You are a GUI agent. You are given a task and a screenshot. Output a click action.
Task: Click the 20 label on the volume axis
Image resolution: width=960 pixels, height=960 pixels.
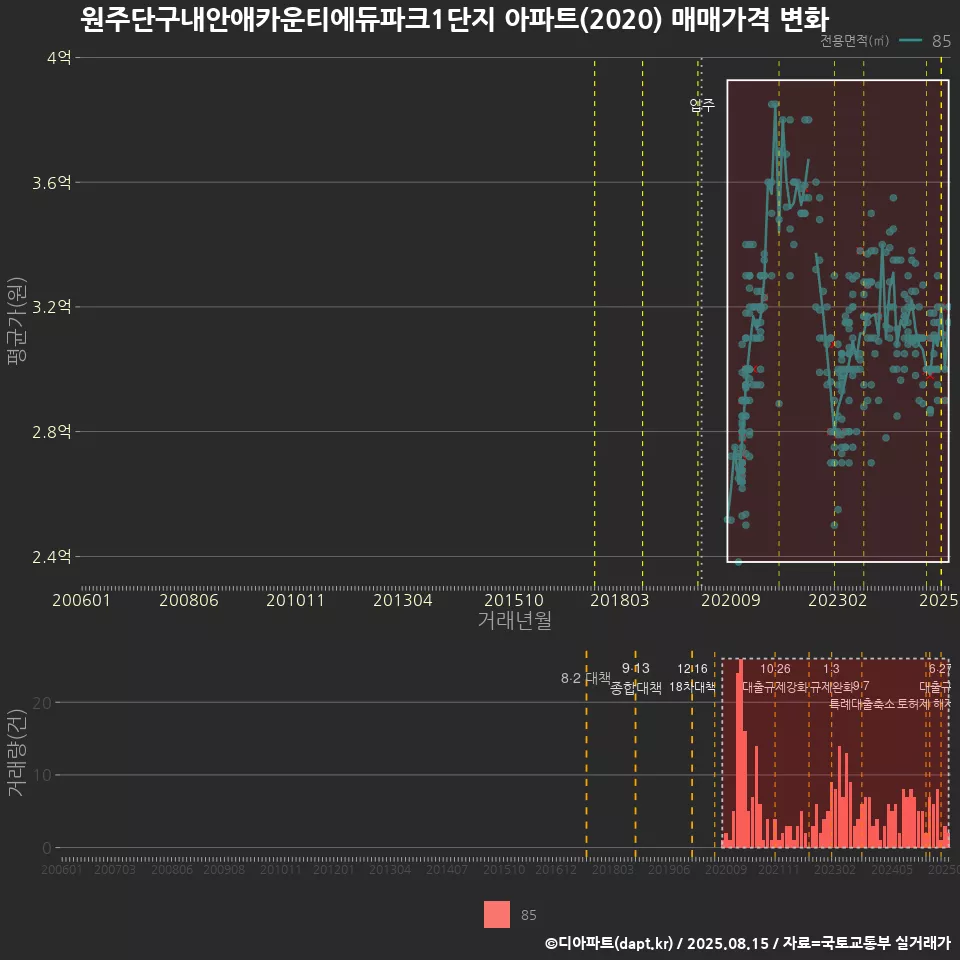pyautogui.click(x=42, y=702)
